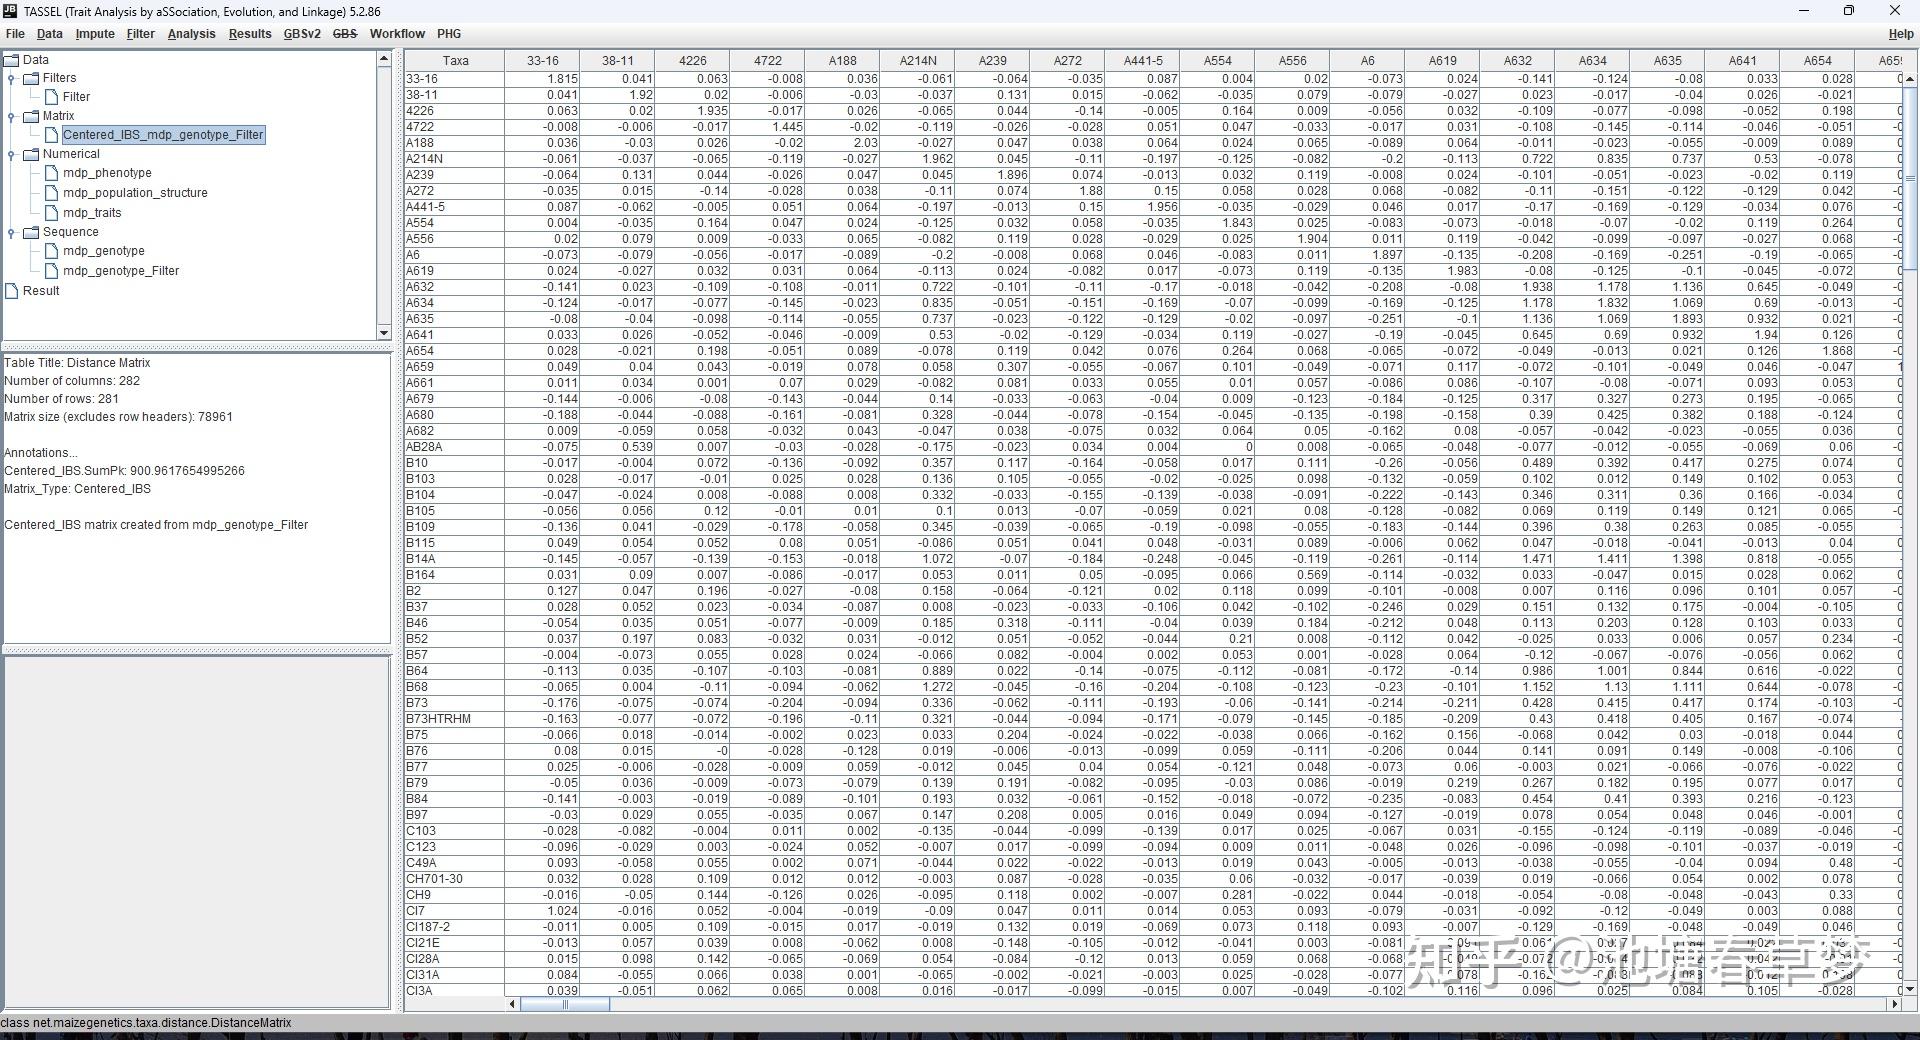This screenshot has height=1040, width=1920.
Task: Collapse the Filters tree node
Action: (11, 78)
